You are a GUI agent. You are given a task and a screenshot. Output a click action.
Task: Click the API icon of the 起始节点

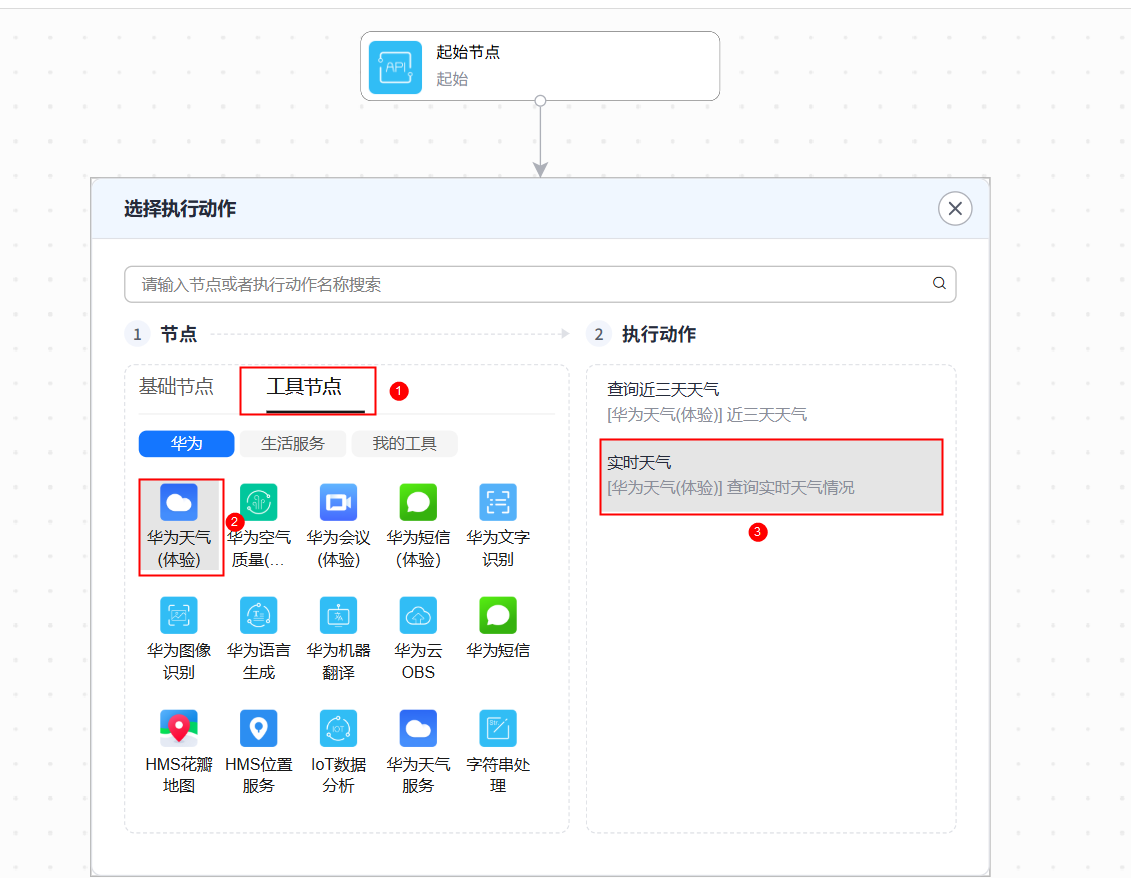click(395, 67)
